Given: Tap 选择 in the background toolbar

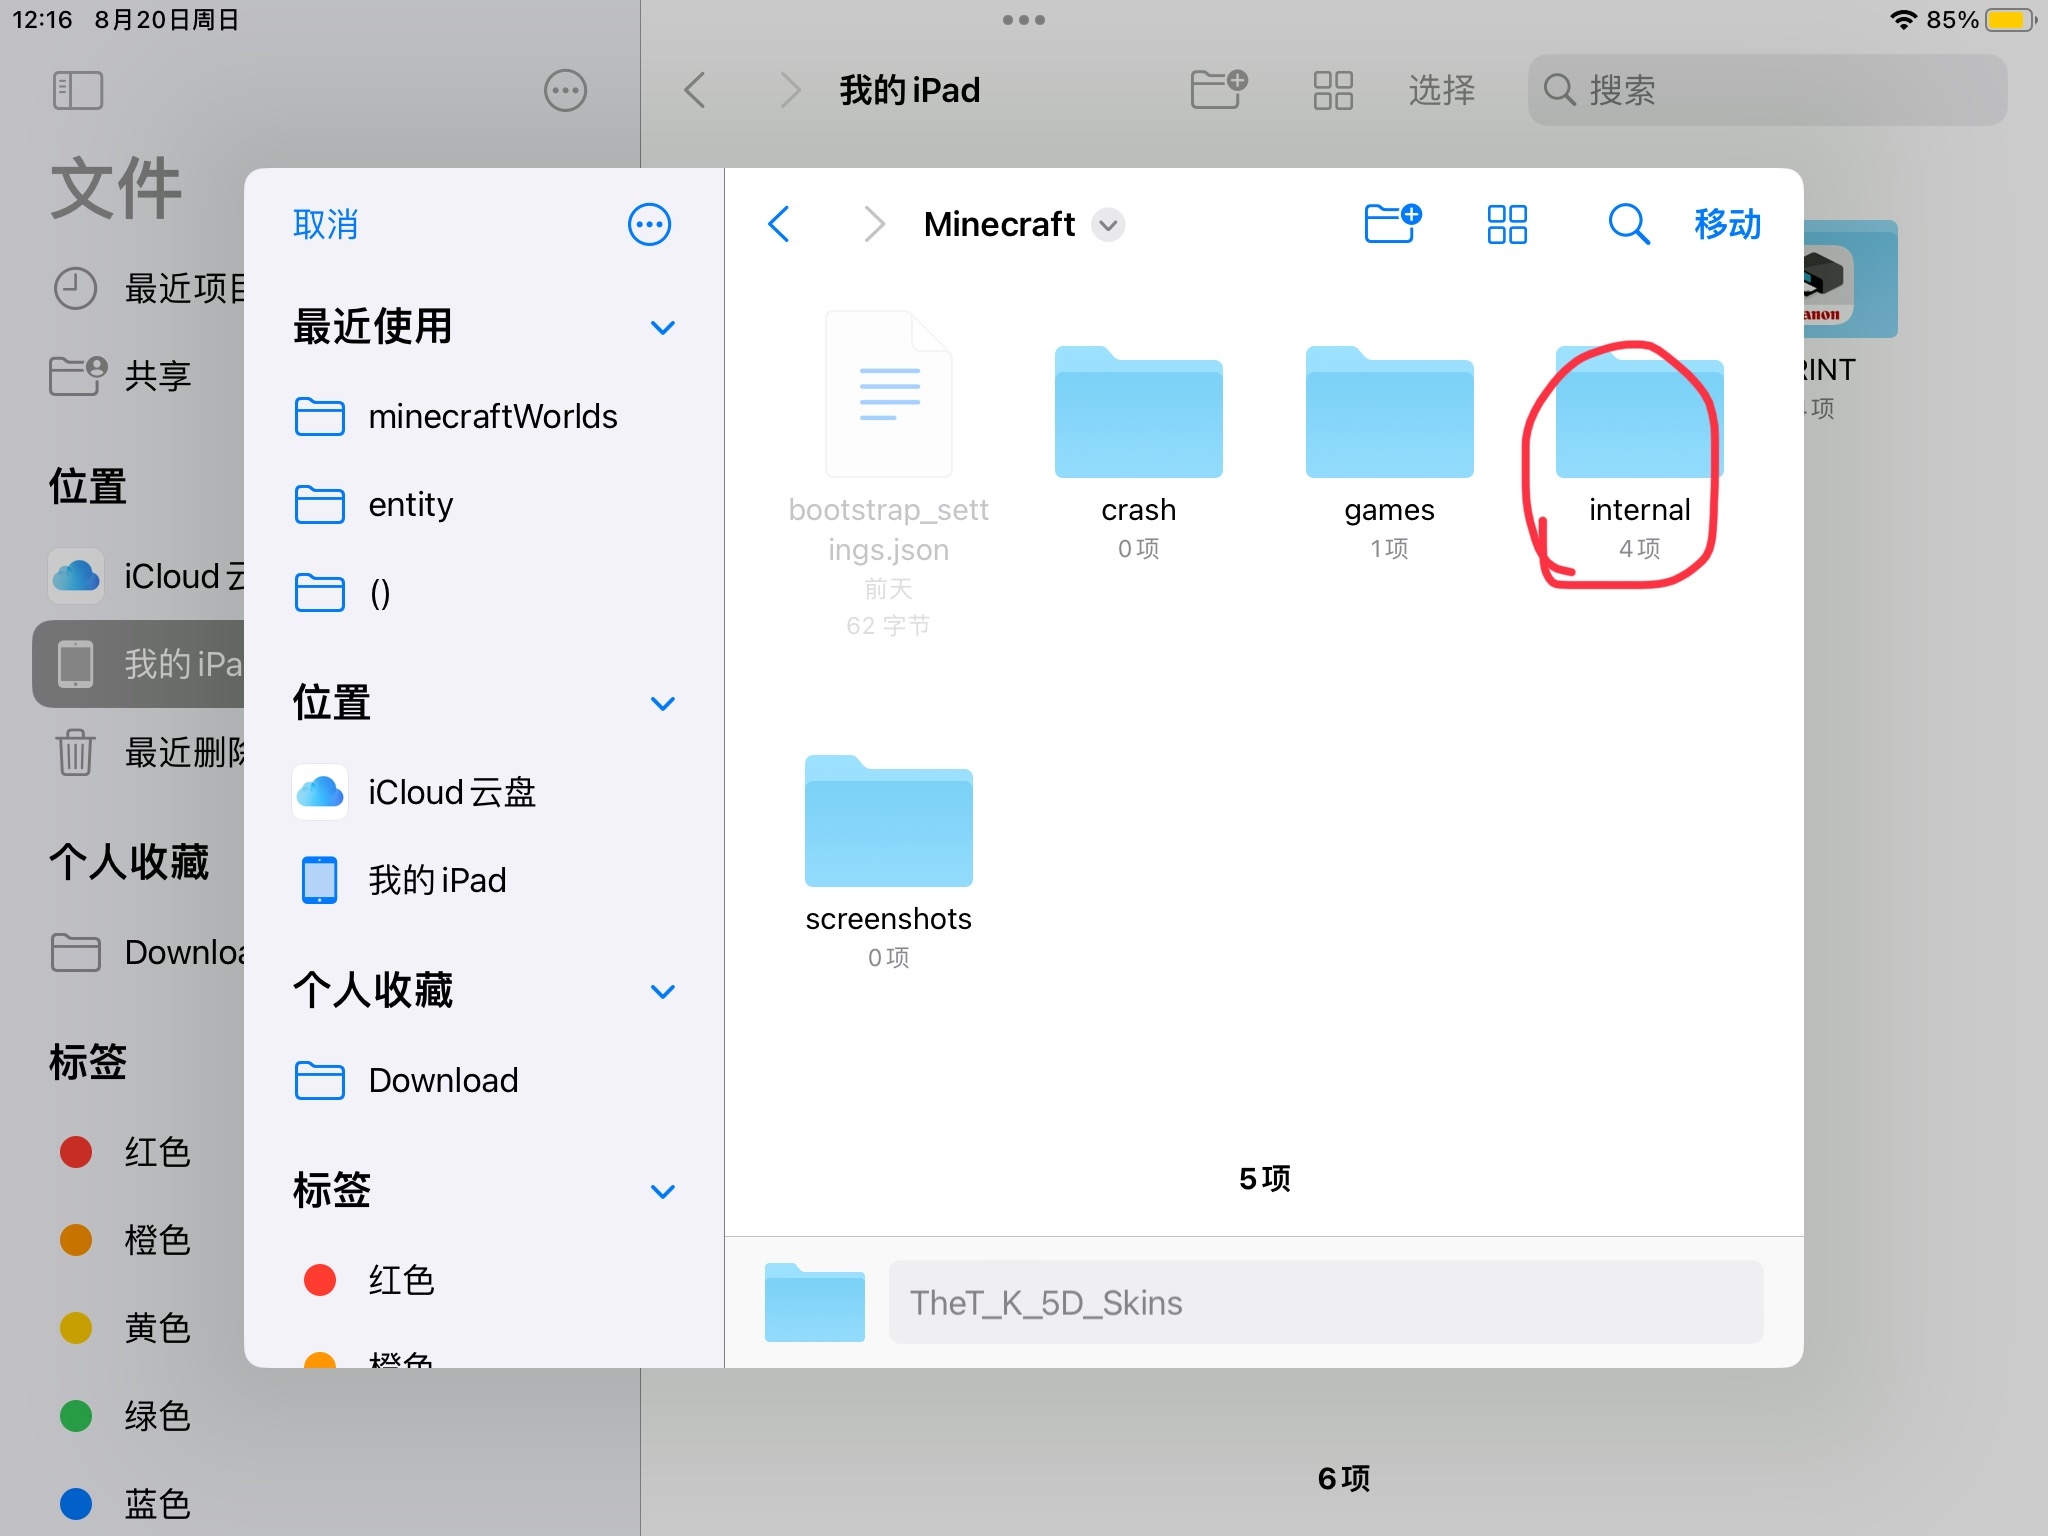Looking at the screenshot, I should [x=1441, y=90].
